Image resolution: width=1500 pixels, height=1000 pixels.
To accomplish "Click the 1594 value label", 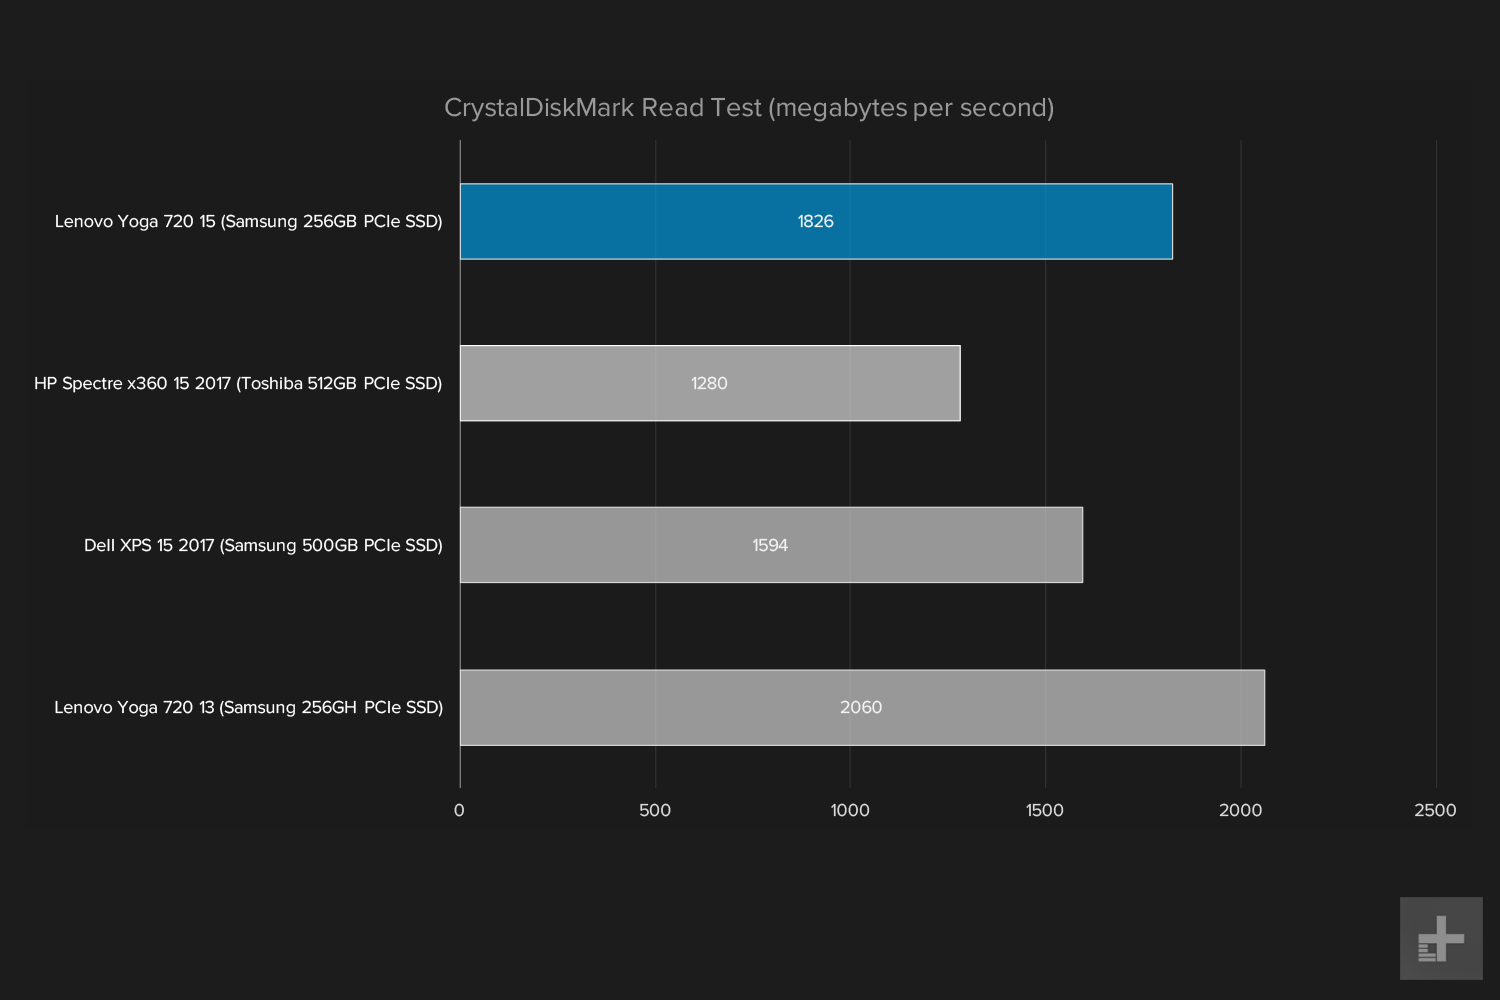I will [x=770, y=545].
